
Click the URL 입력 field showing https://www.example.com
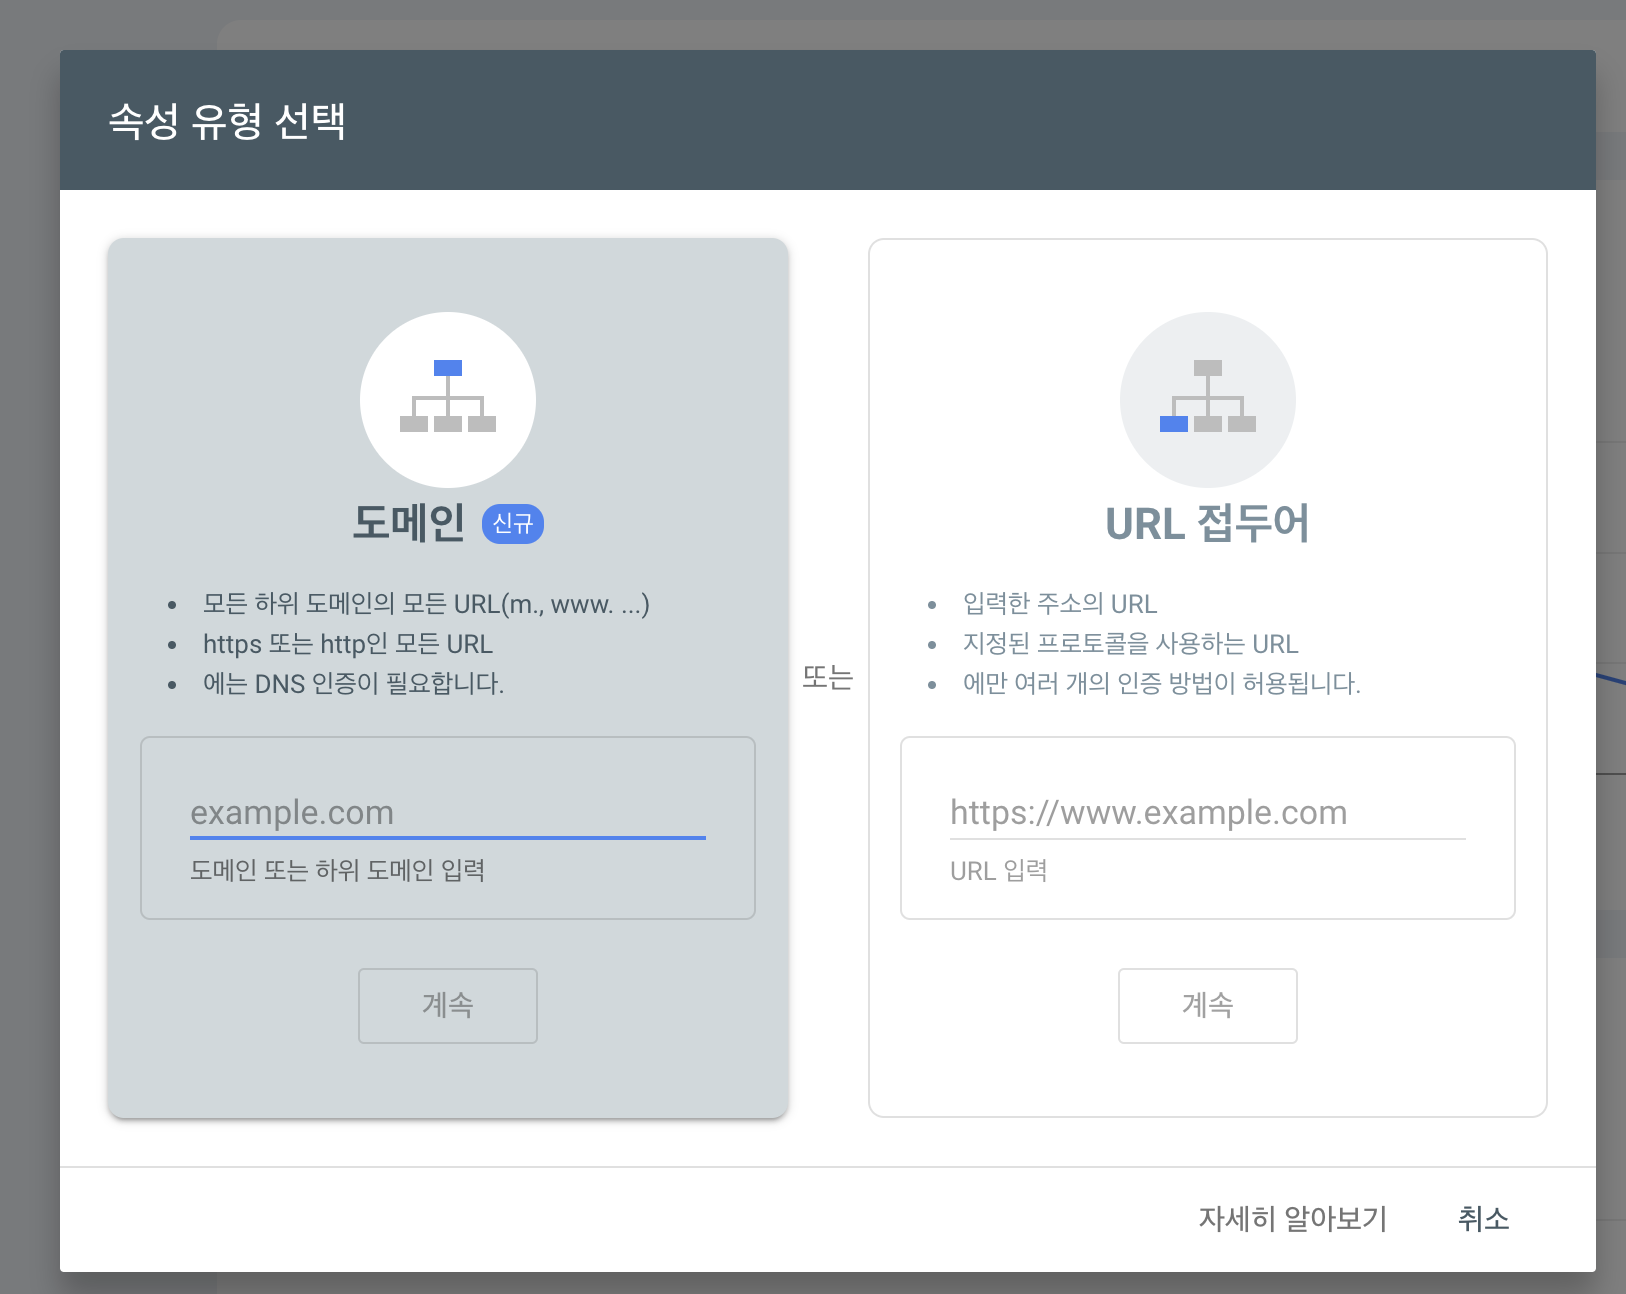coord(1148,812)
